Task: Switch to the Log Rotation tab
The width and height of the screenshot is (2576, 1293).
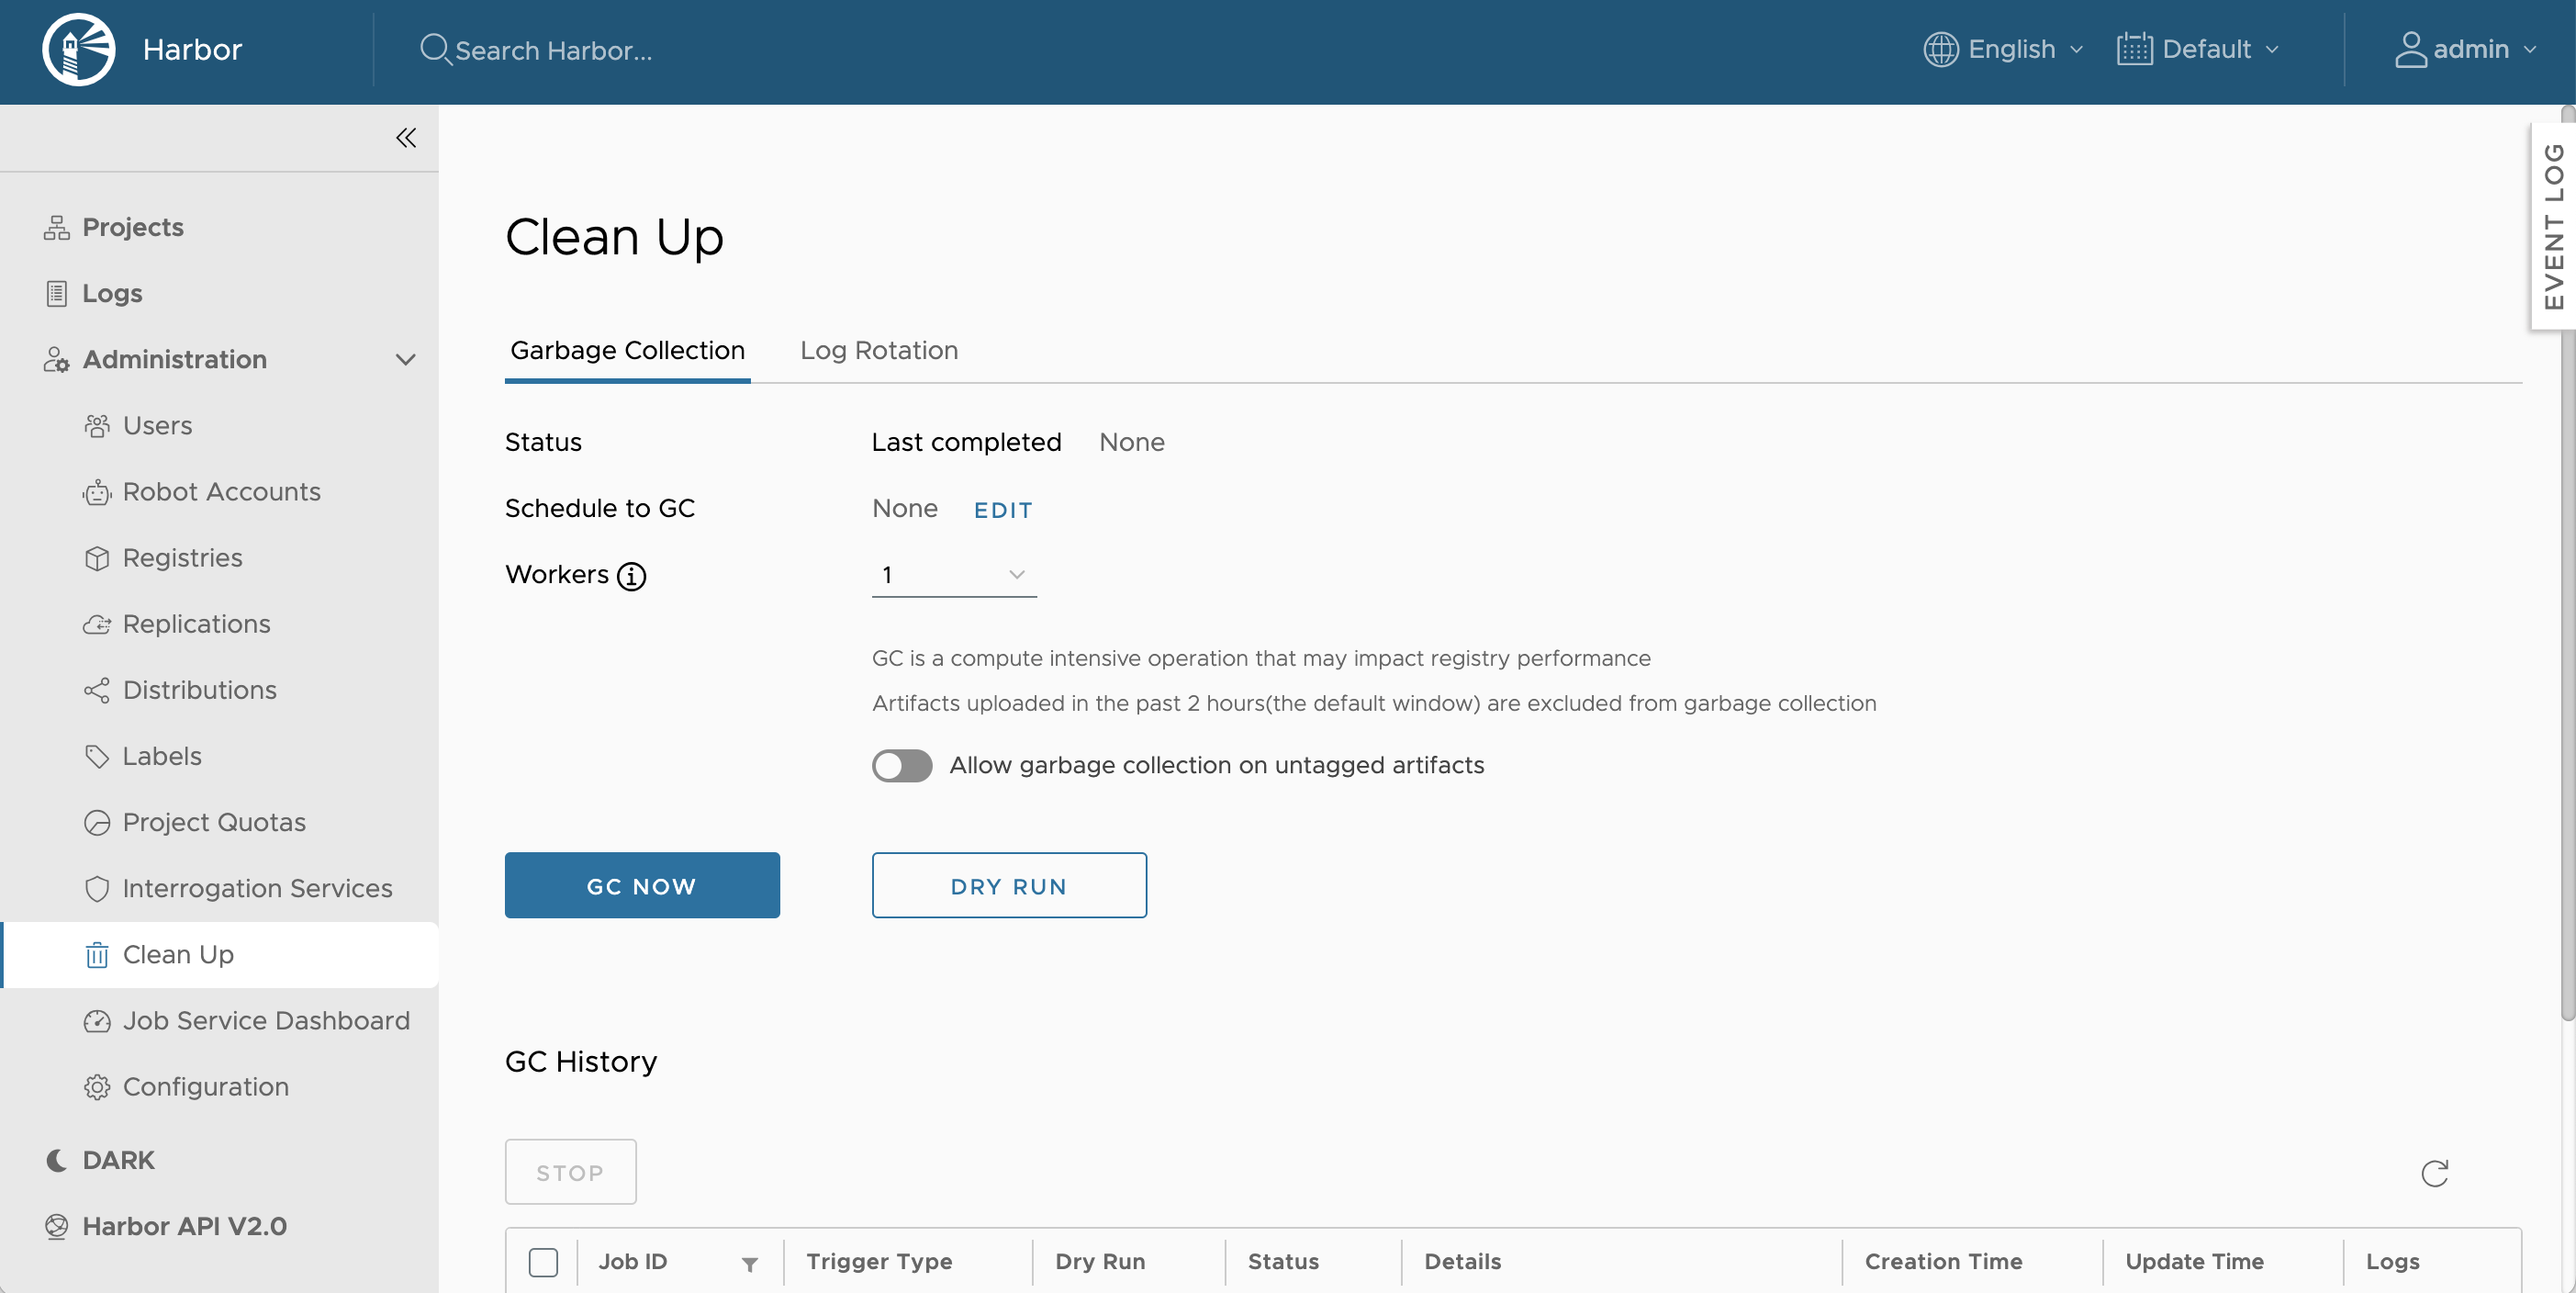Action: [879, 350]
